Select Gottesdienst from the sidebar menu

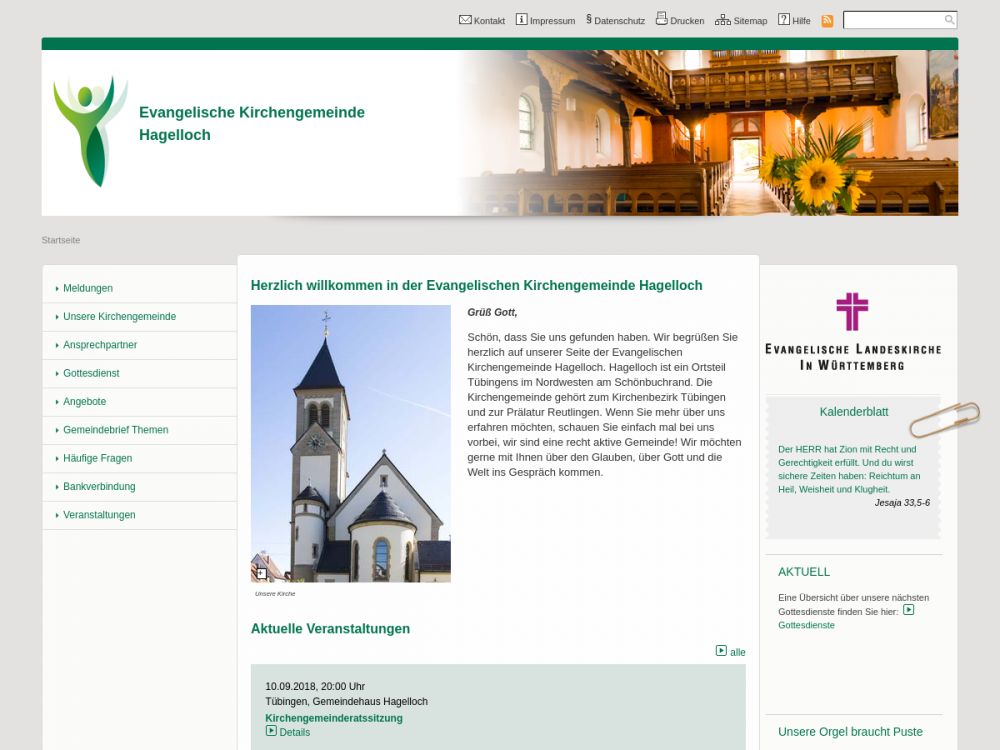(91, 373)
